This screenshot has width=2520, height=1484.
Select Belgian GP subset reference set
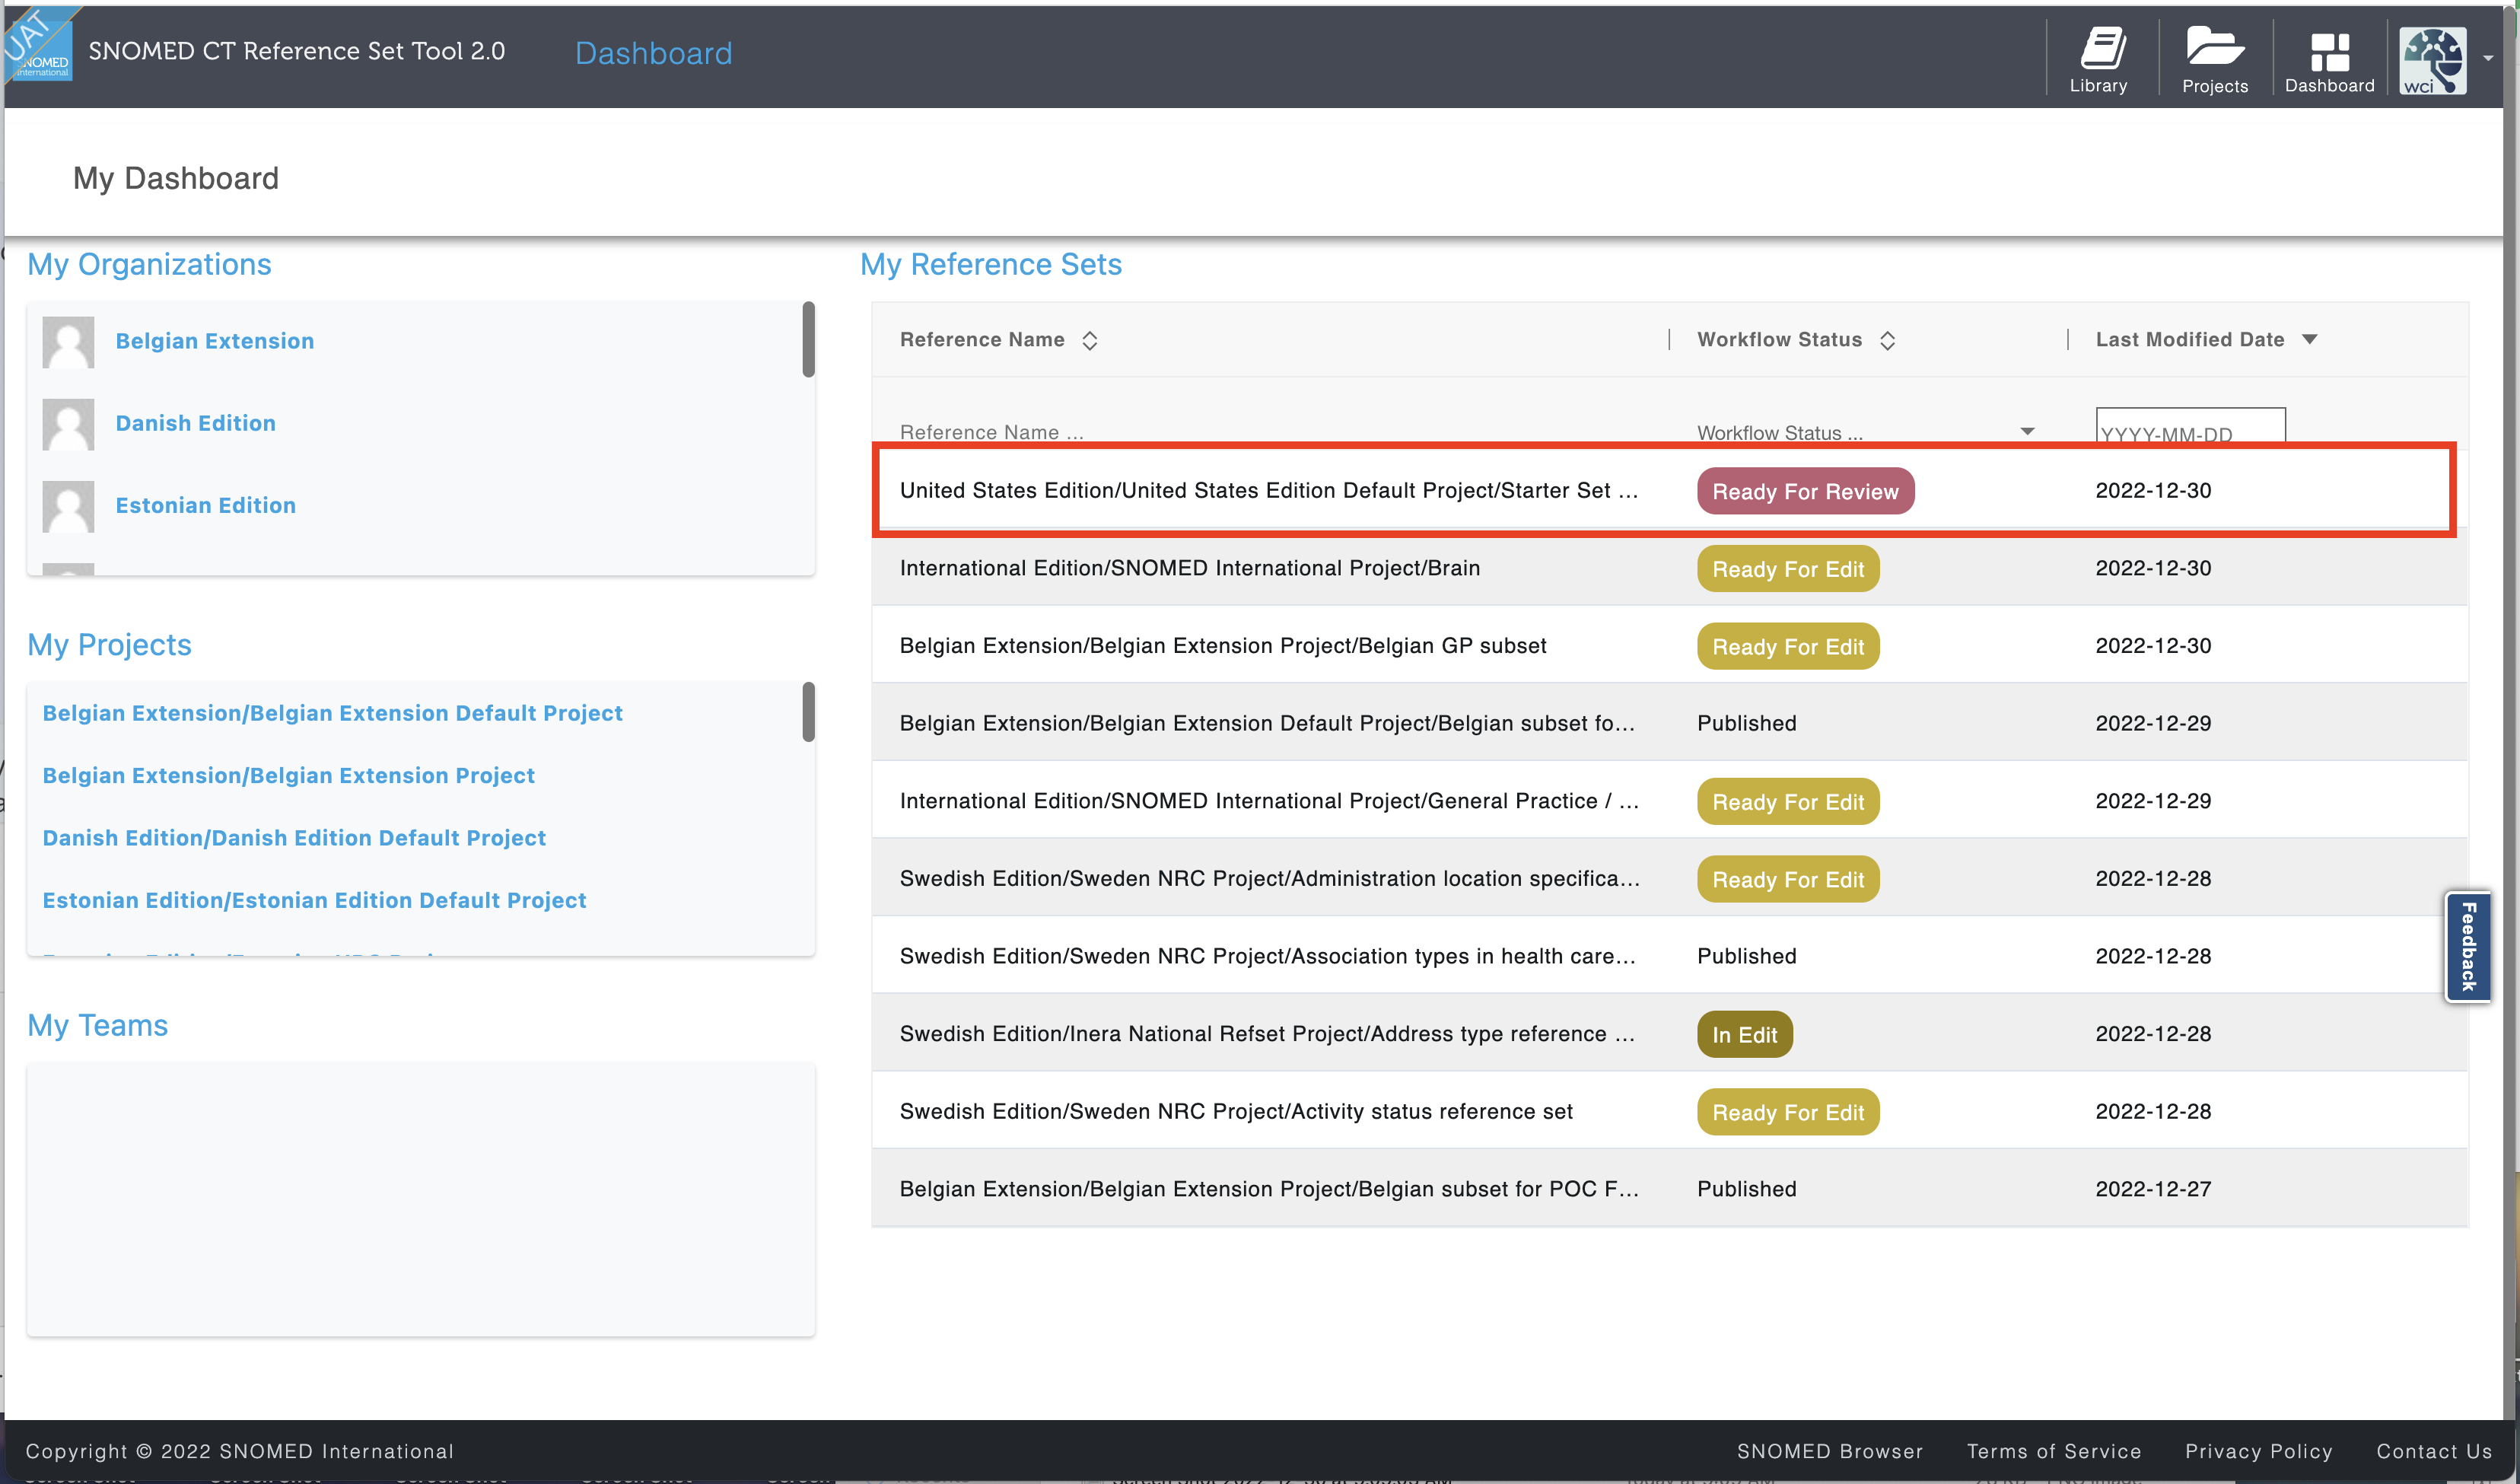(x=1669, y=646)
